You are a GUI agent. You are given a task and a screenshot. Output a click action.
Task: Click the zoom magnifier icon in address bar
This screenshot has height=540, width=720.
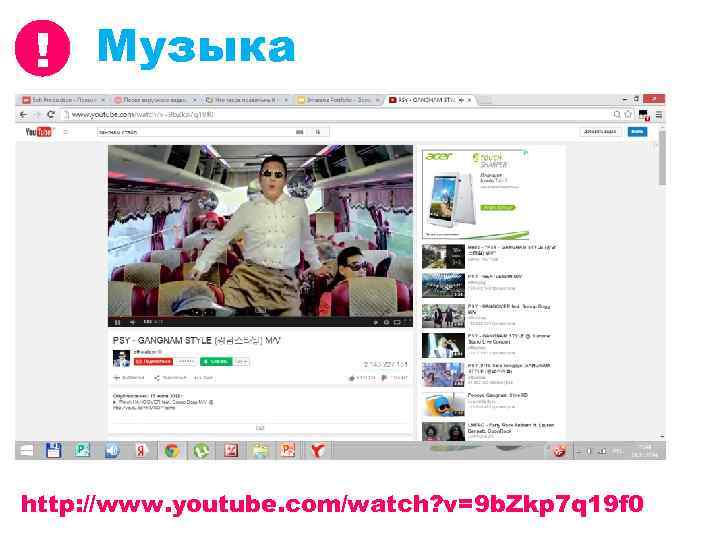617,114
